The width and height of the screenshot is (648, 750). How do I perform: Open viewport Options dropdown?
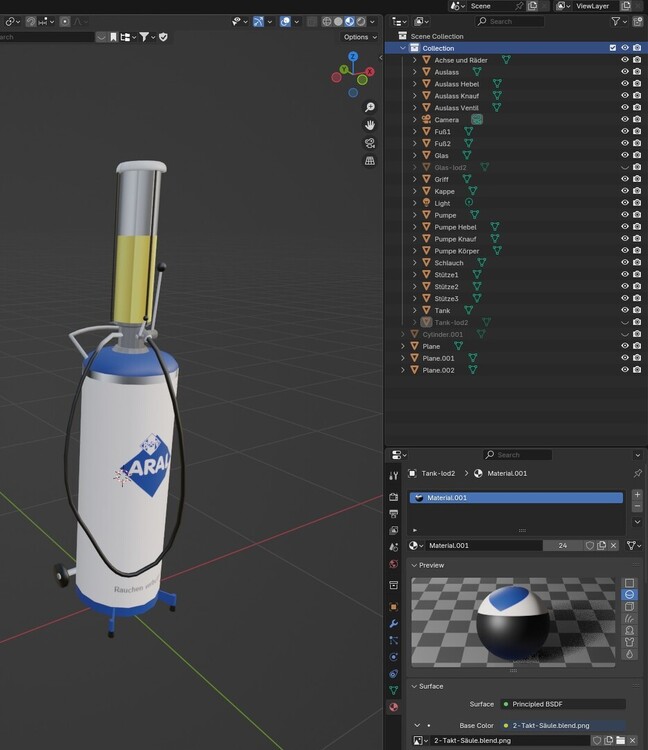tap(360, 37)
